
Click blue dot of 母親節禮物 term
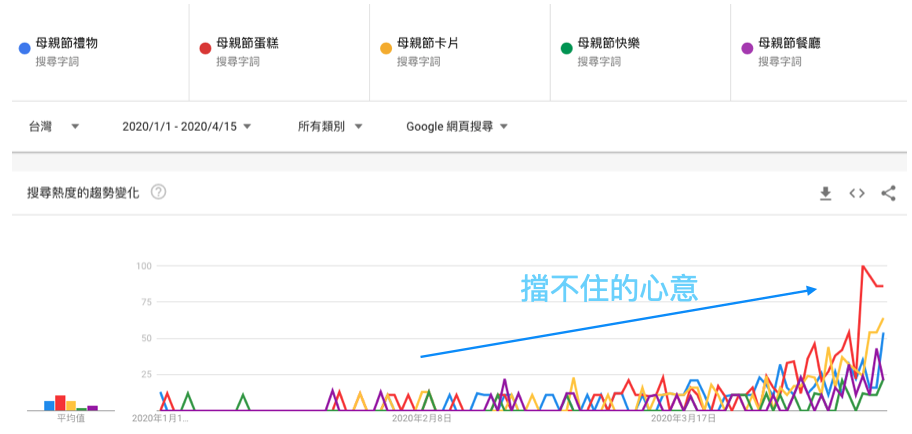[x=23, y=48]
